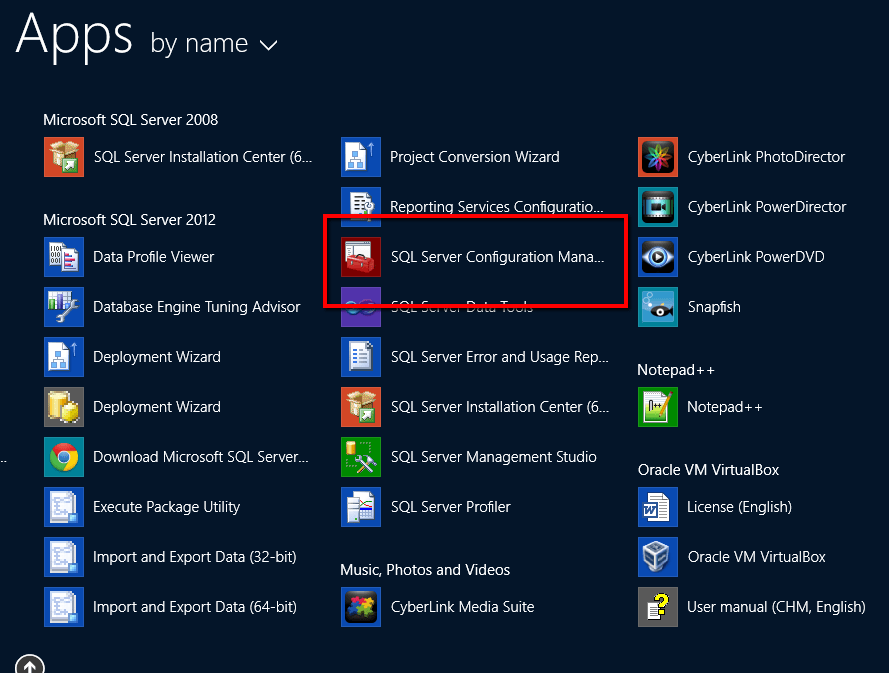
Task: Launch the CyberLink PowerDVD icon
Action: coord(658,257)
